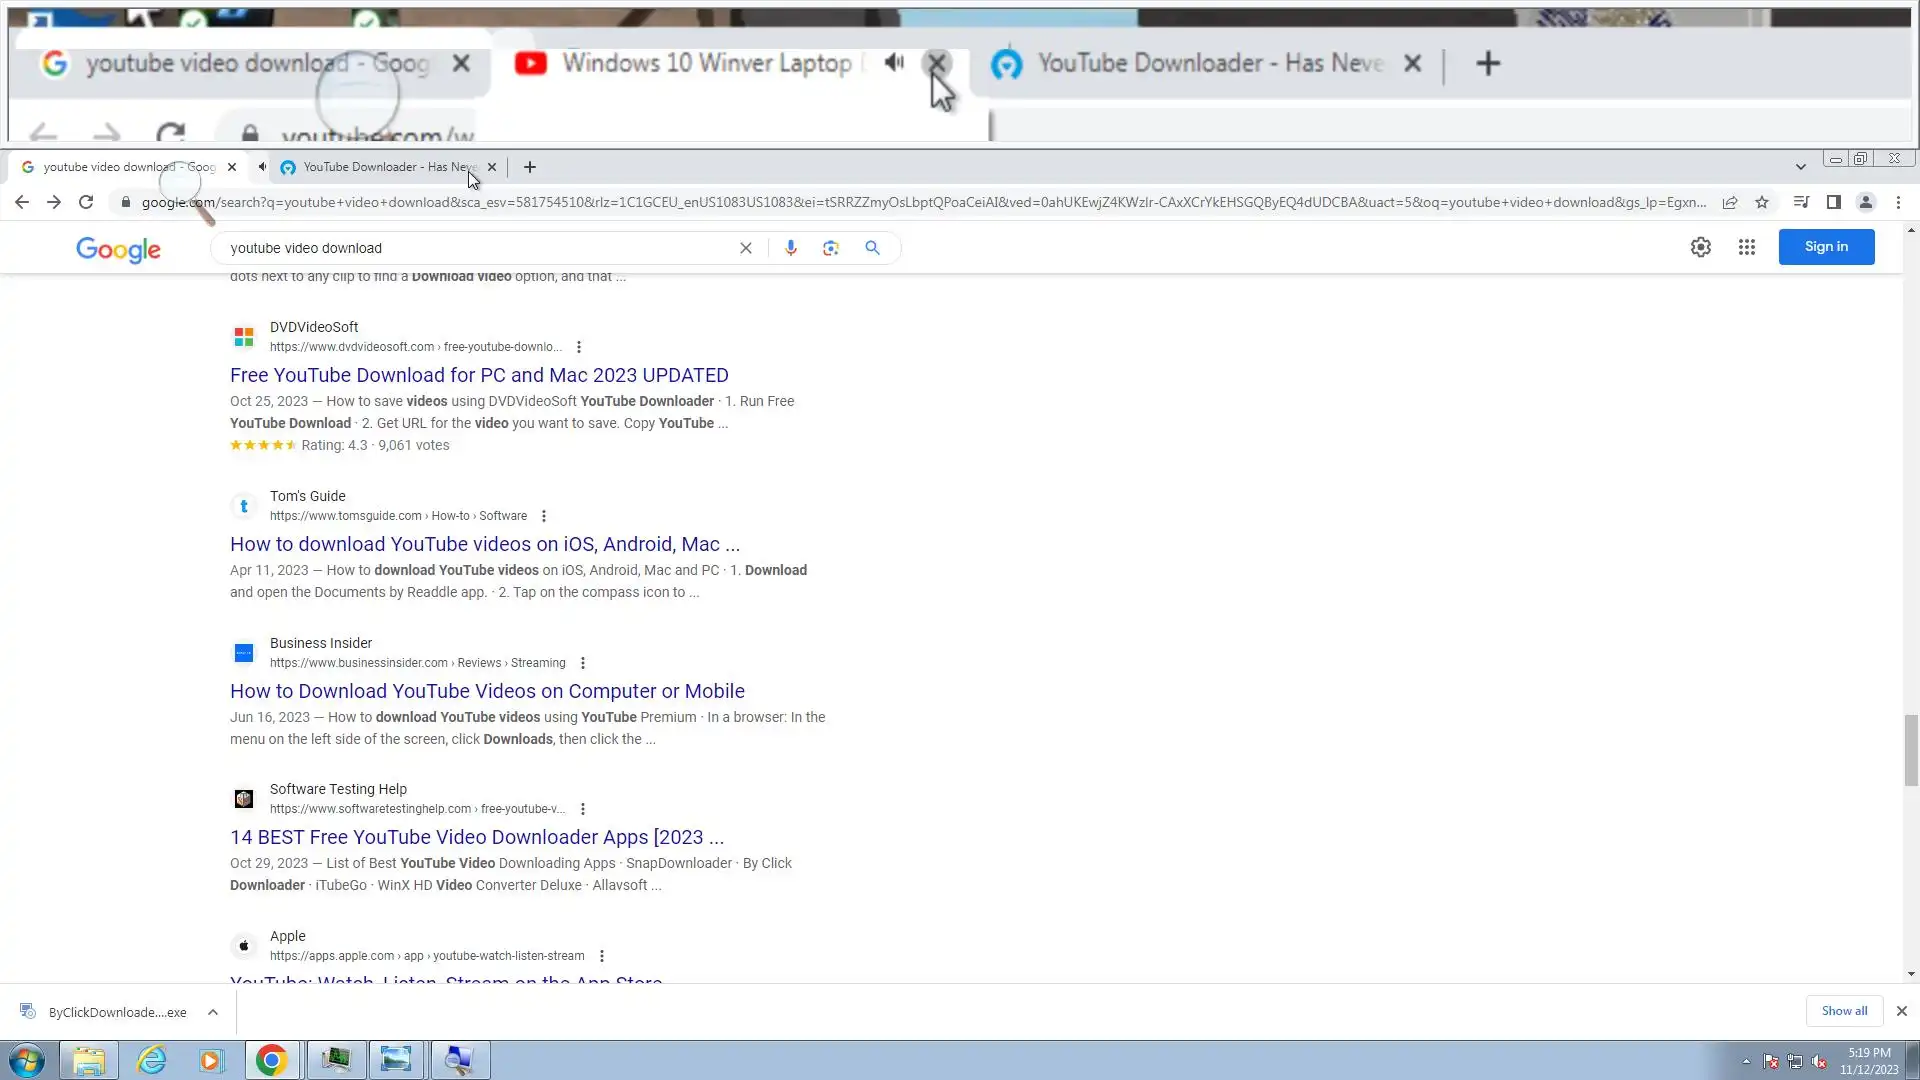Open Google quick settings gear
Image resolution: width=1920 pixels, height=1080 pixels.
[x=1700, y=247]
